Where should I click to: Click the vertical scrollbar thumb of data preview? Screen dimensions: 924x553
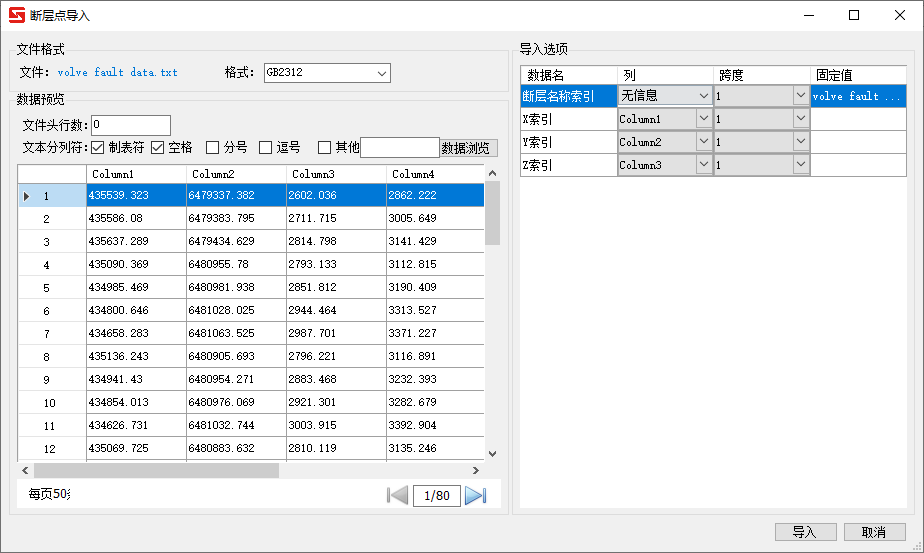[x=493, y=213]
